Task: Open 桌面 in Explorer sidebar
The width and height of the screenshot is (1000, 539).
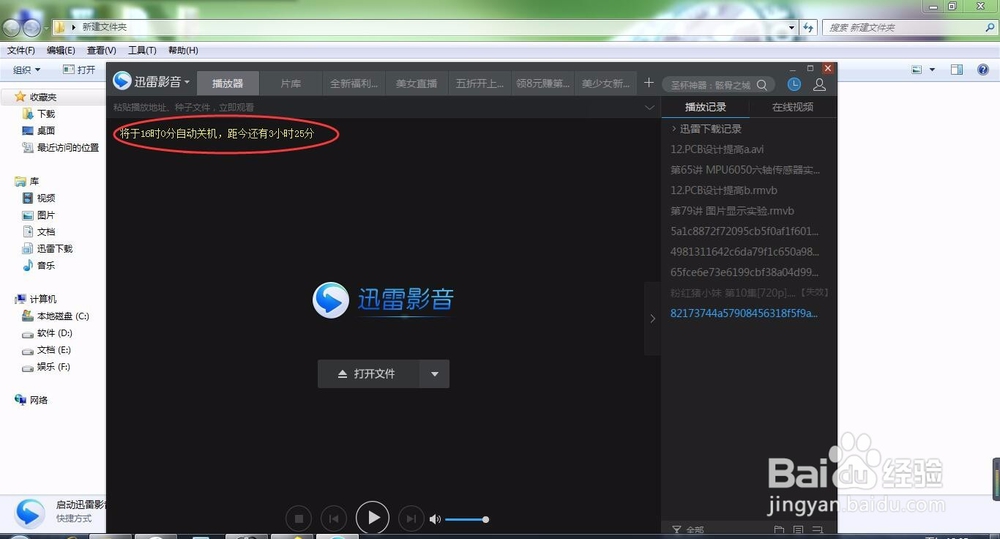Action: point(39,130)
